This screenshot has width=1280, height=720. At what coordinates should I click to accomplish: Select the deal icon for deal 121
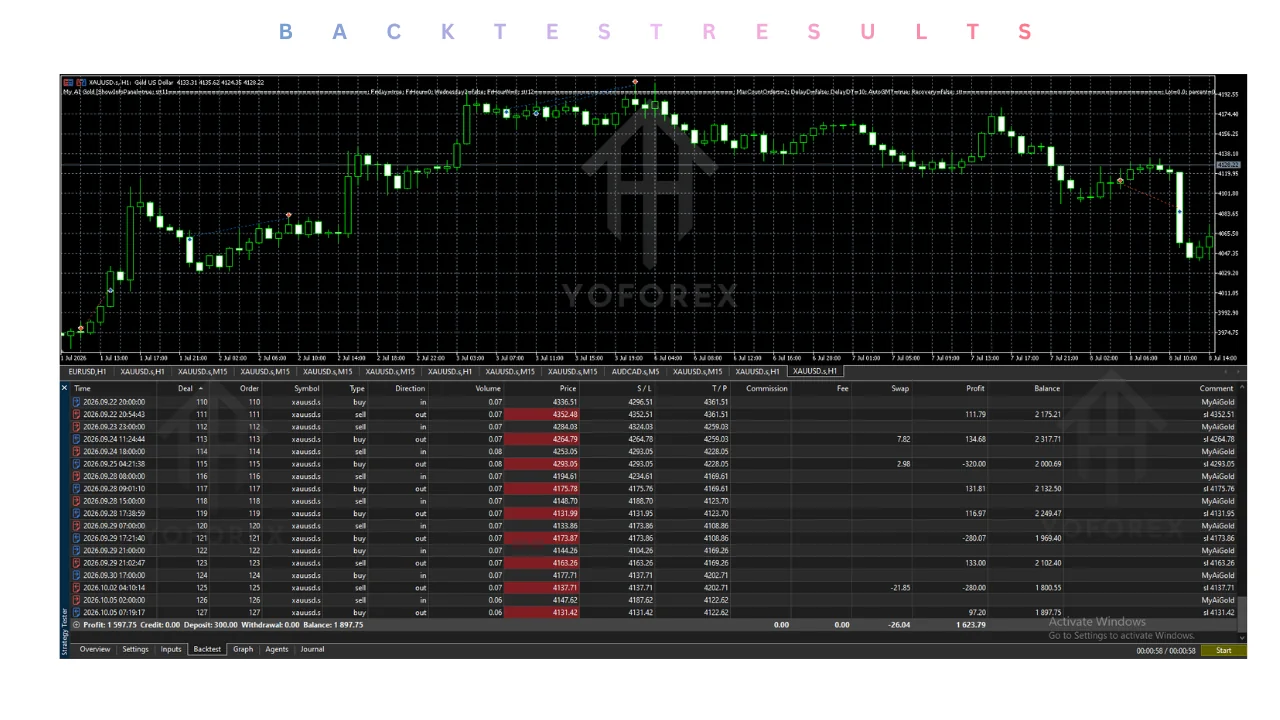tap(77, 538)
